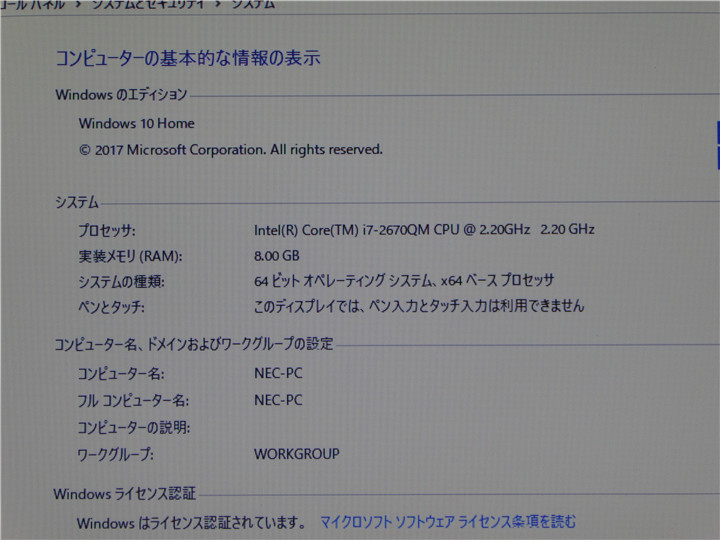Select the 64-bit system type value
Screen dimensions: 720x540
click(x=404, y=280)
